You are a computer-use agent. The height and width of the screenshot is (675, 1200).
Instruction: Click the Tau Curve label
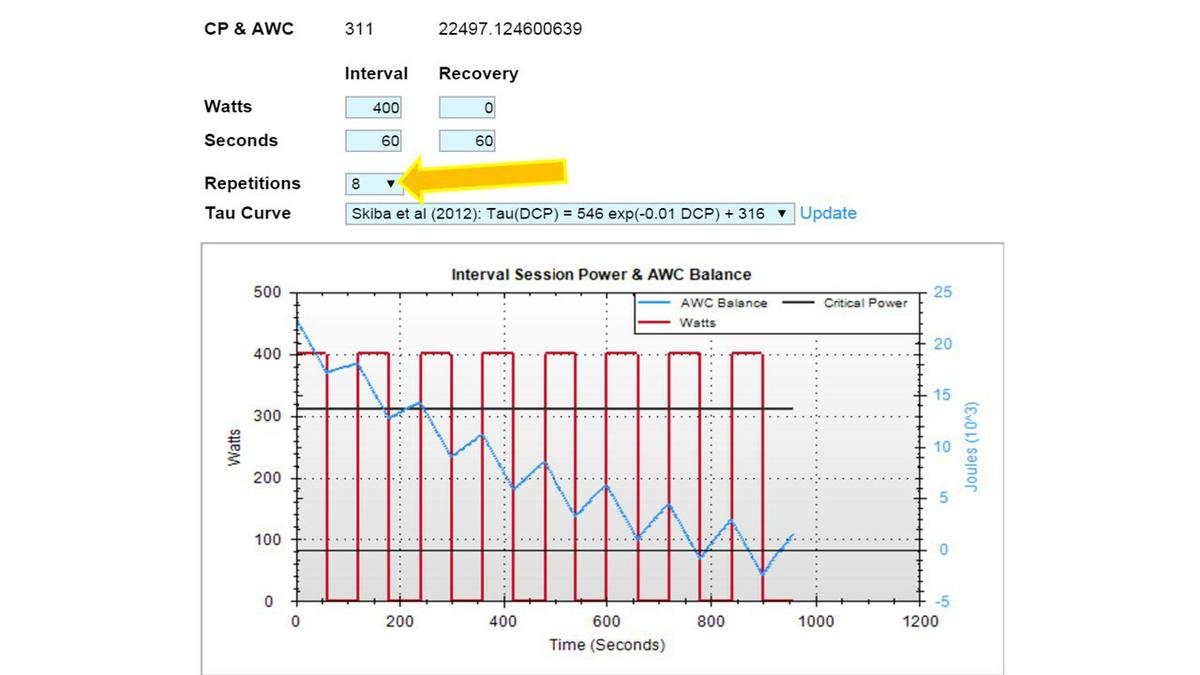click(247, 213)
